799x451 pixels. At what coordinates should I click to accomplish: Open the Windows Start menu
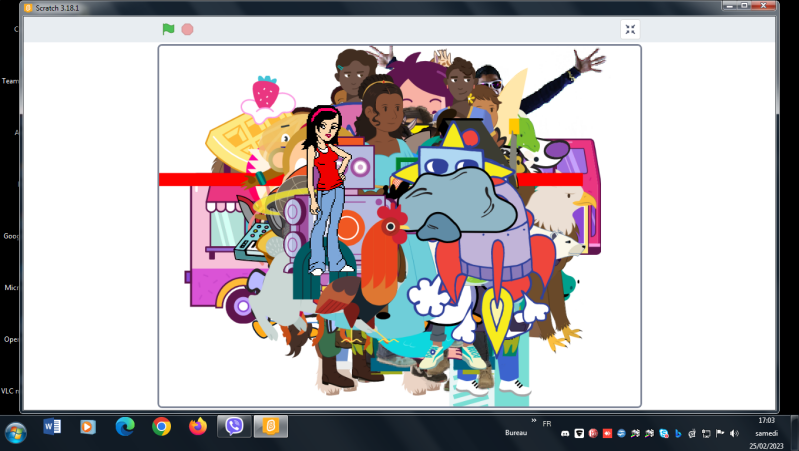click(15, 433)
